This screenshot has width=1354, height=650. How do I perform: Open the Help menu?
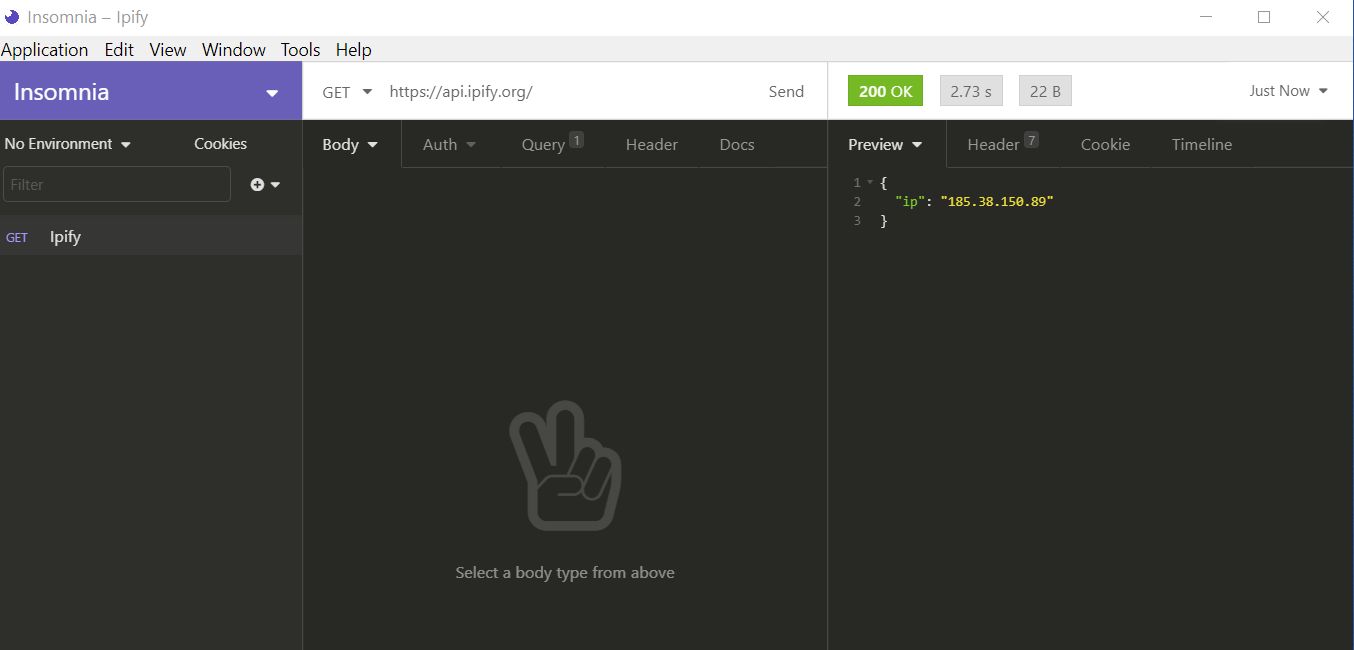coord(353,50)
